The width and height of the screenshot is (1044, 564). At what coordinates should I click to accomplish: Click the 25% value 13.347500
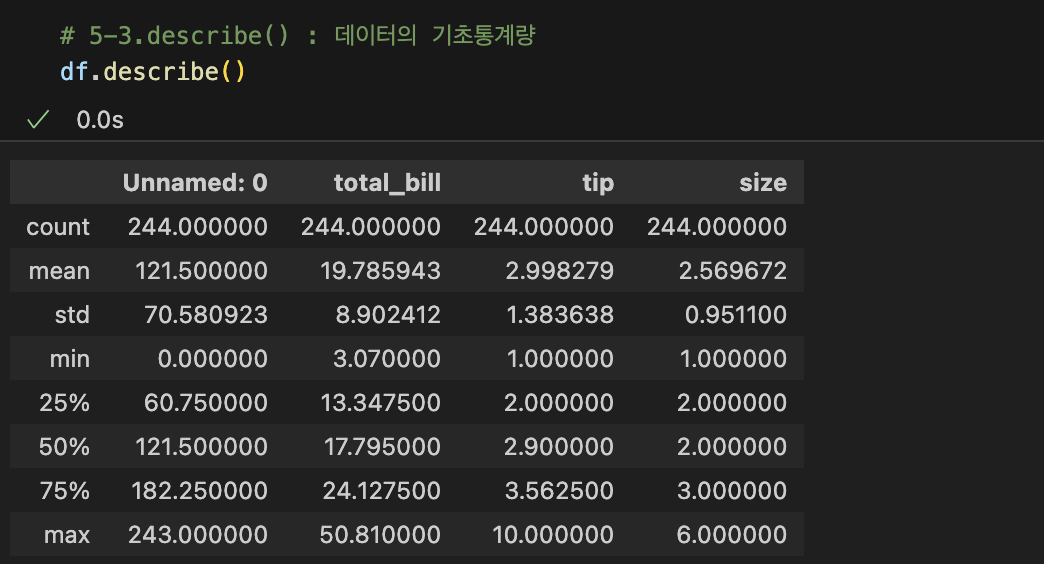pyautogui.click(x=380, y=403)
